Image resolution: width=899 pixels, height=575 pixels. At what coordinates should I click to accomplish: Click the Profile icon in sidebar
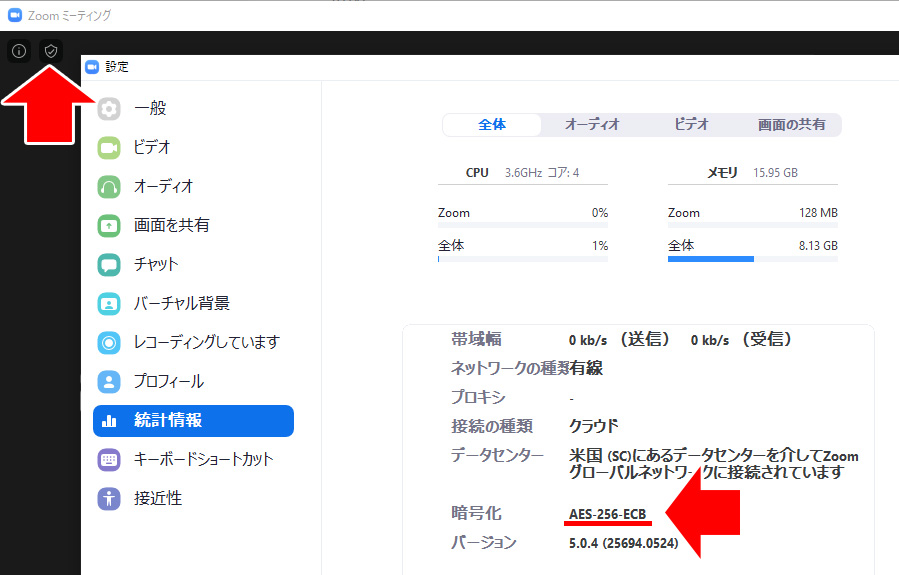pyautogui.click(x=109, y=382)
